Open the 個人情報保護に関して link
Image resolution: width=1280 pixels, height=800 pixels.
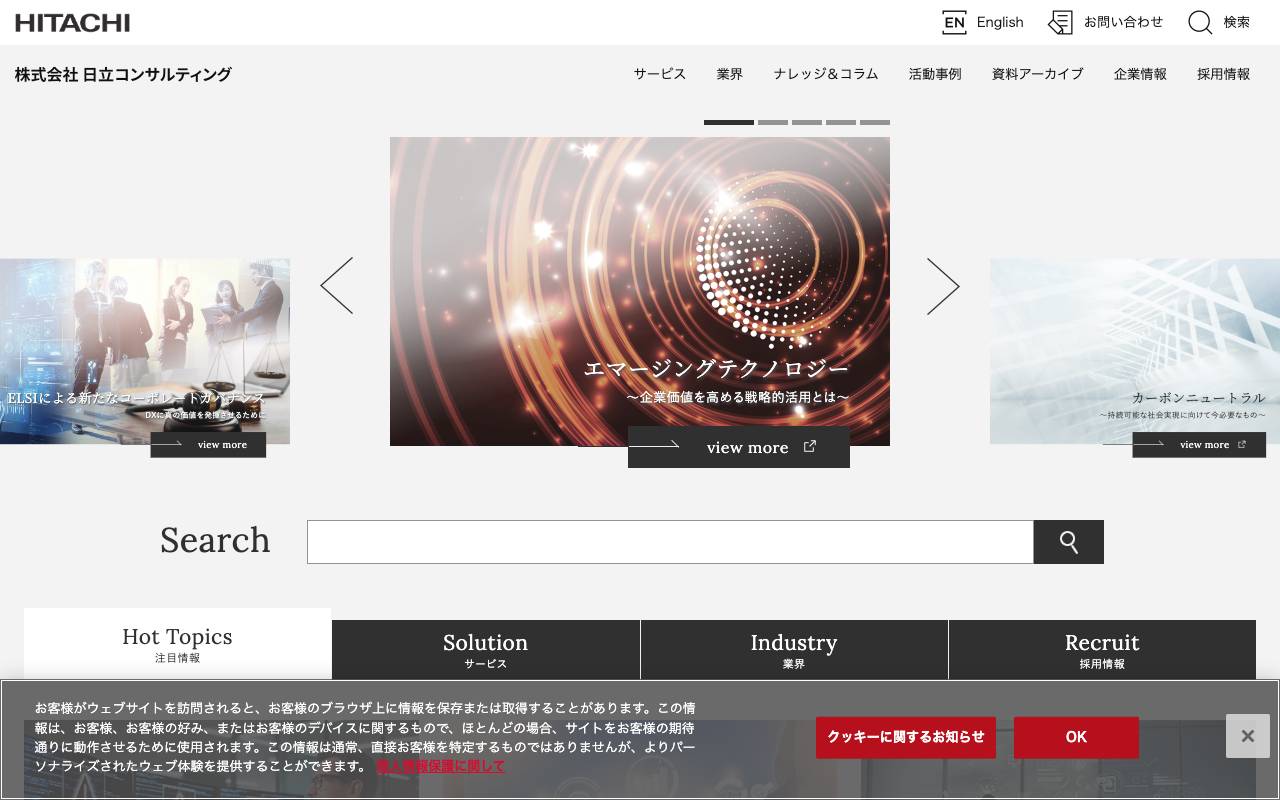pyautogui.click(x=441, y=766)
